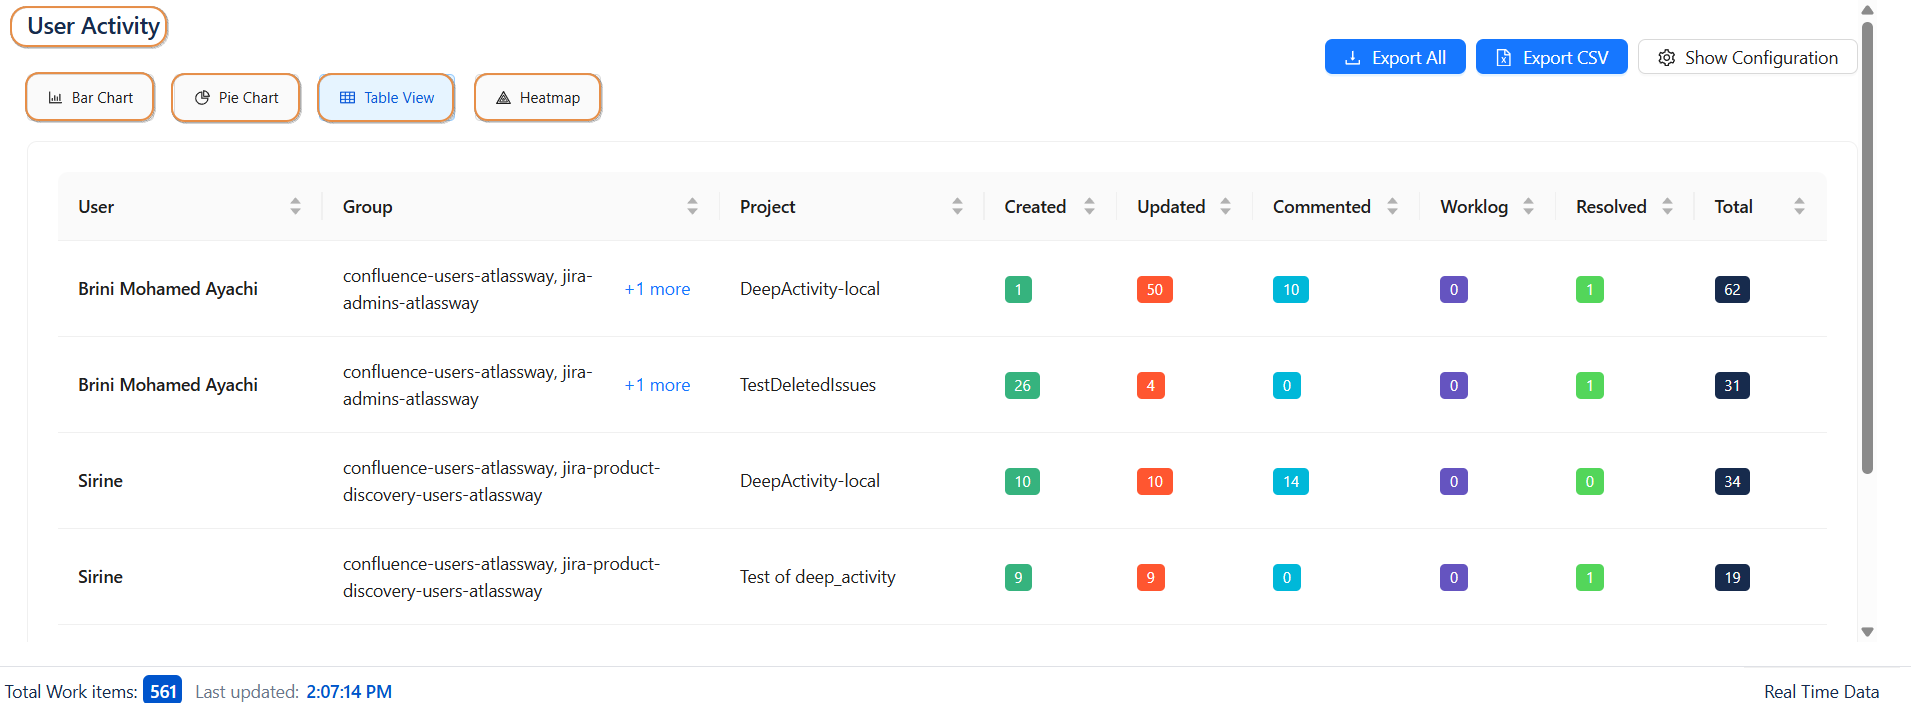Show Configuration gear button
The image size is (1911, 703).
(1747, 58)
